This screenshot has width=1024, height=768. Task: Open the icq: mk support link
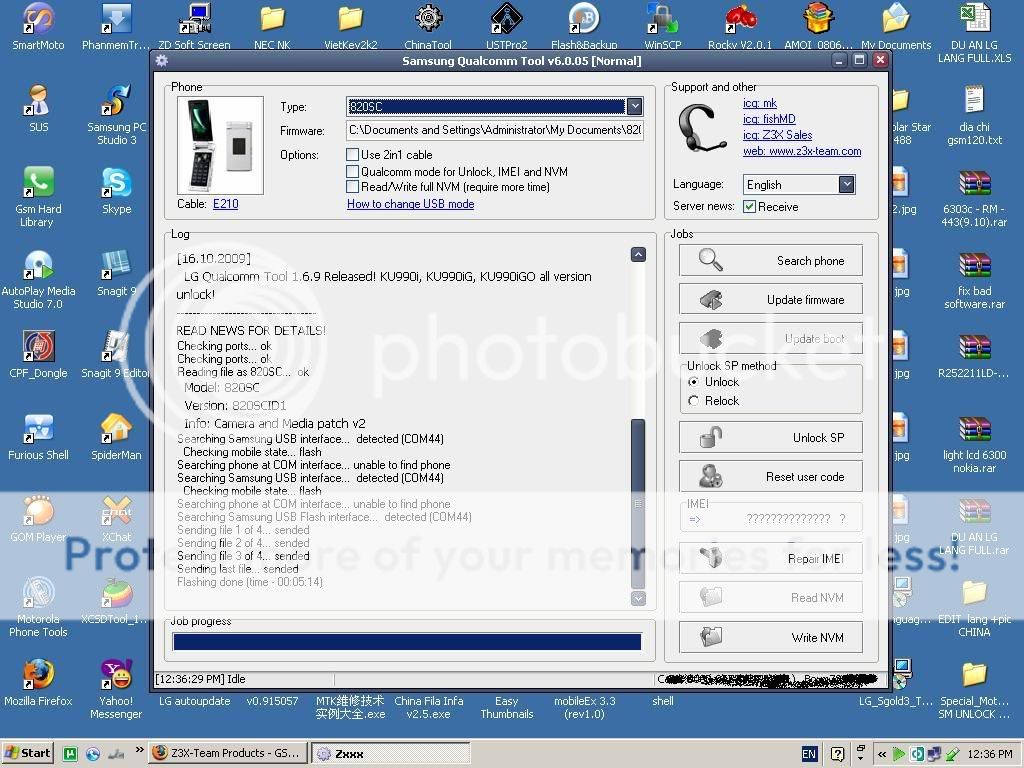click(x=760, y=103)
